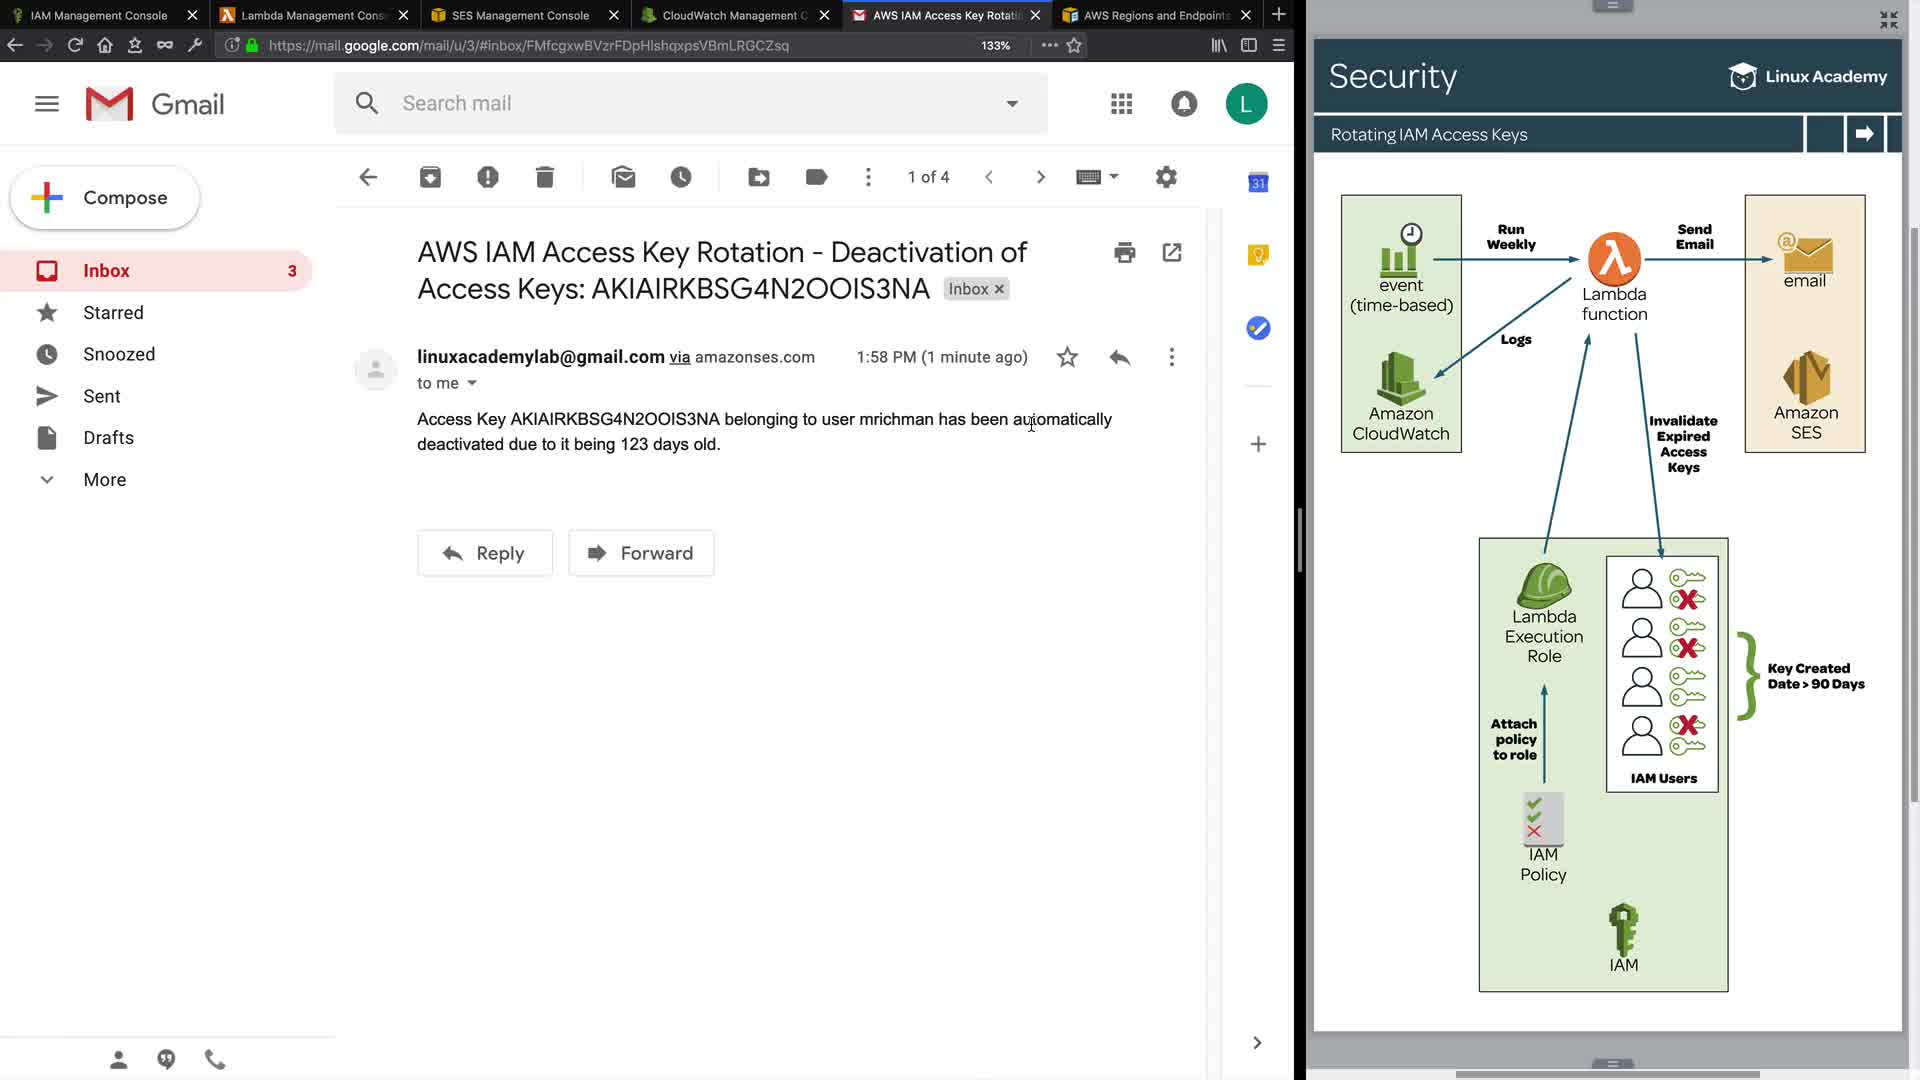The height and width of the screenshot is (1080, 1920).
Task: Expand the More sidebar section
Action: pyautogui.click(x=104, y=480)
